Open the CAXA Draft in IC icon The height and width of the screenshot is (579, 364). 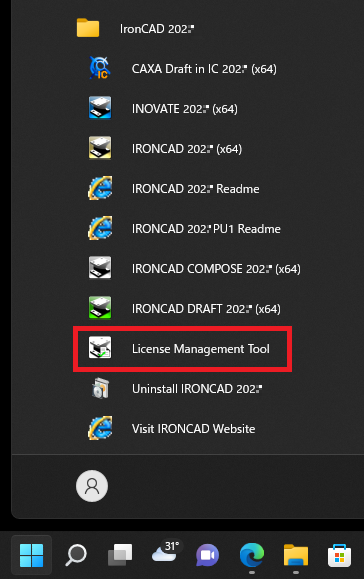pyautogui.click(x=100, y=68)
